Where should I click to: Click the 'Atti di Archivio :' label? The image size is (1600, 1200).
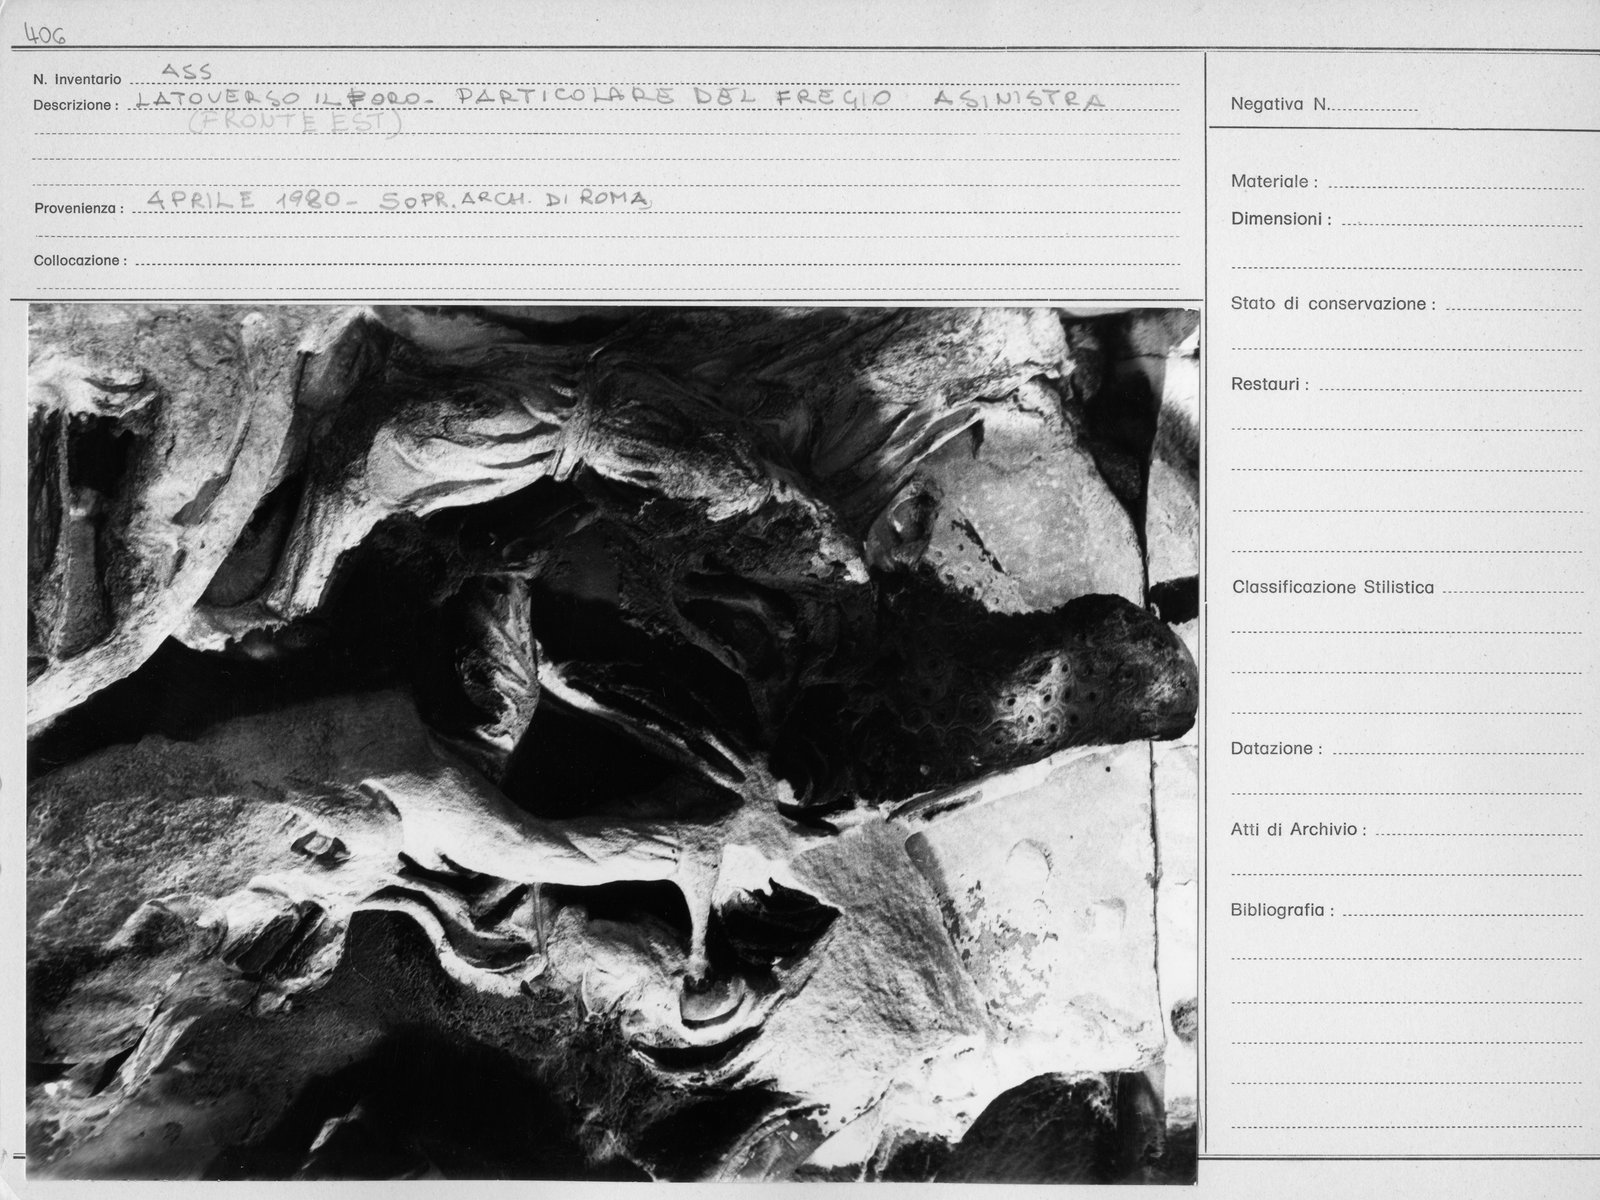(x=1298, y=829)
